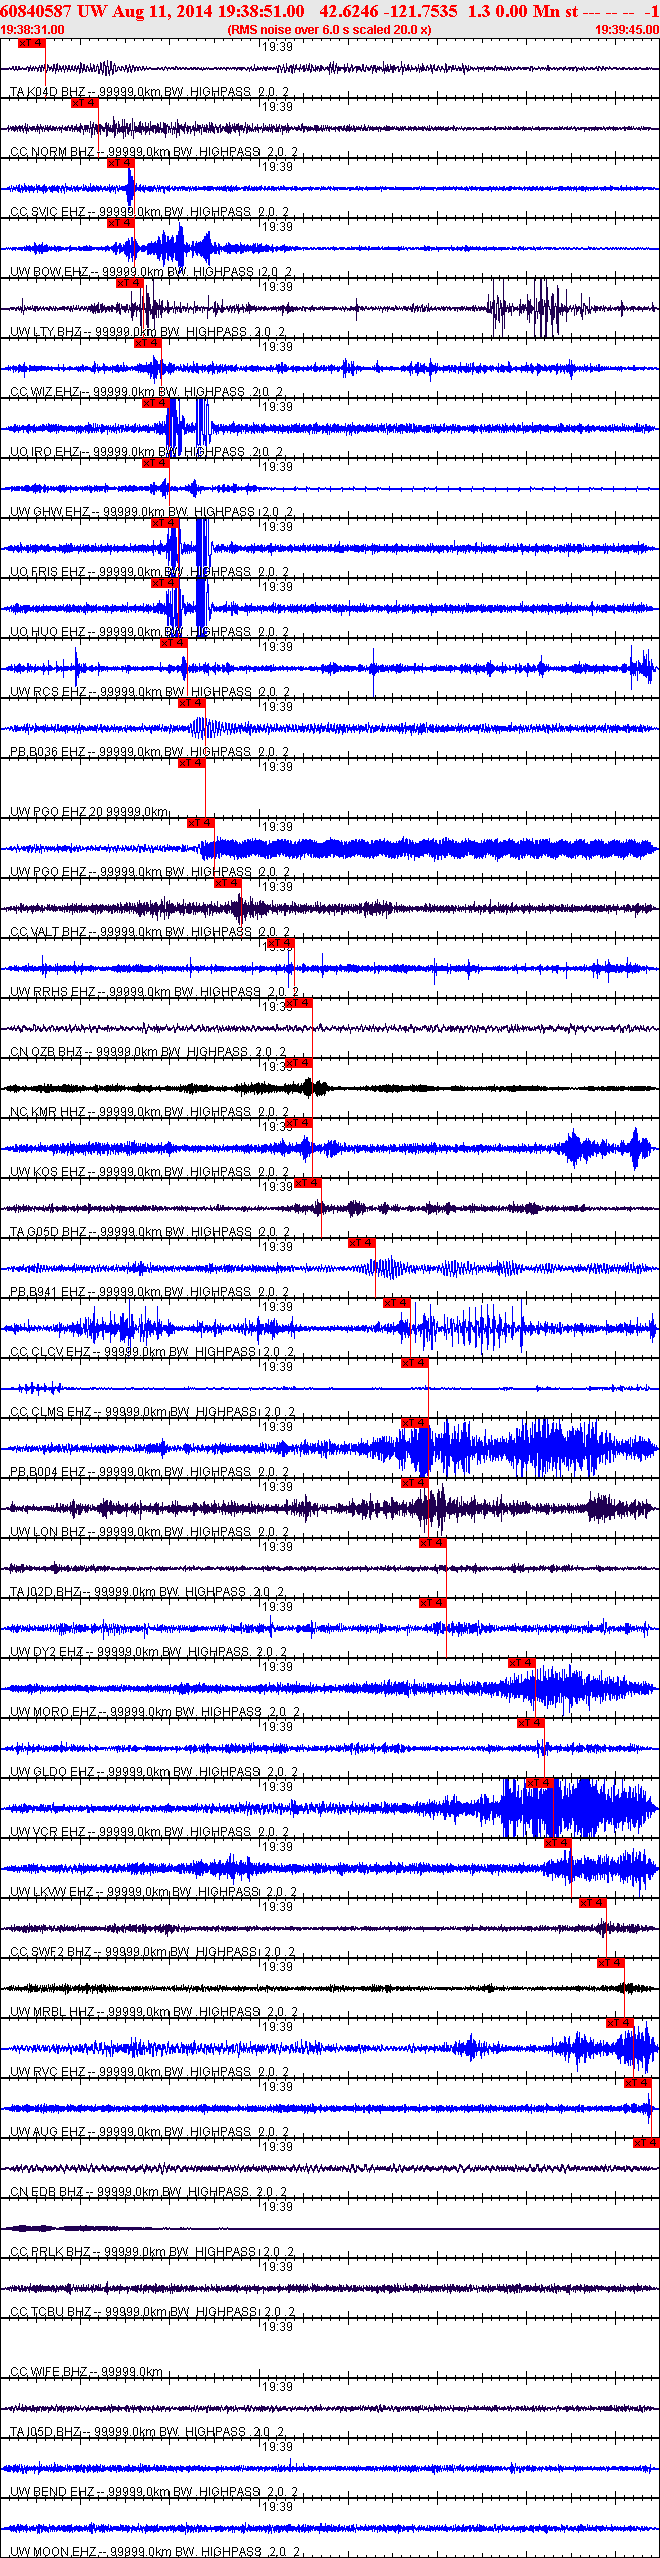Image resolution: width=660 pixels, height=2558 pixels.
Task: Select the red pick marker on CC VALT trace
Action: [228, 883]
